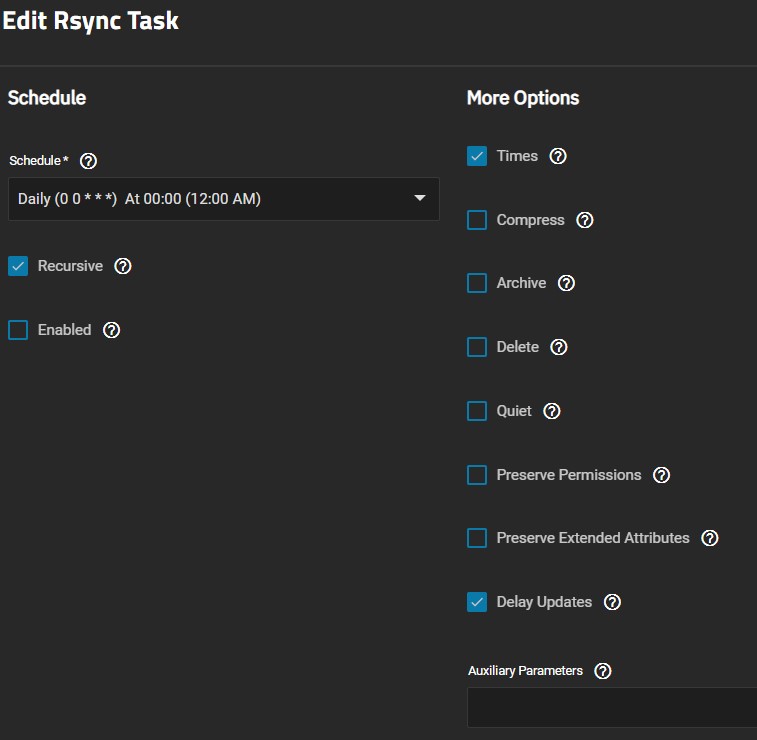Click the Edit Rsync Task title

click(x=91, y=21)
